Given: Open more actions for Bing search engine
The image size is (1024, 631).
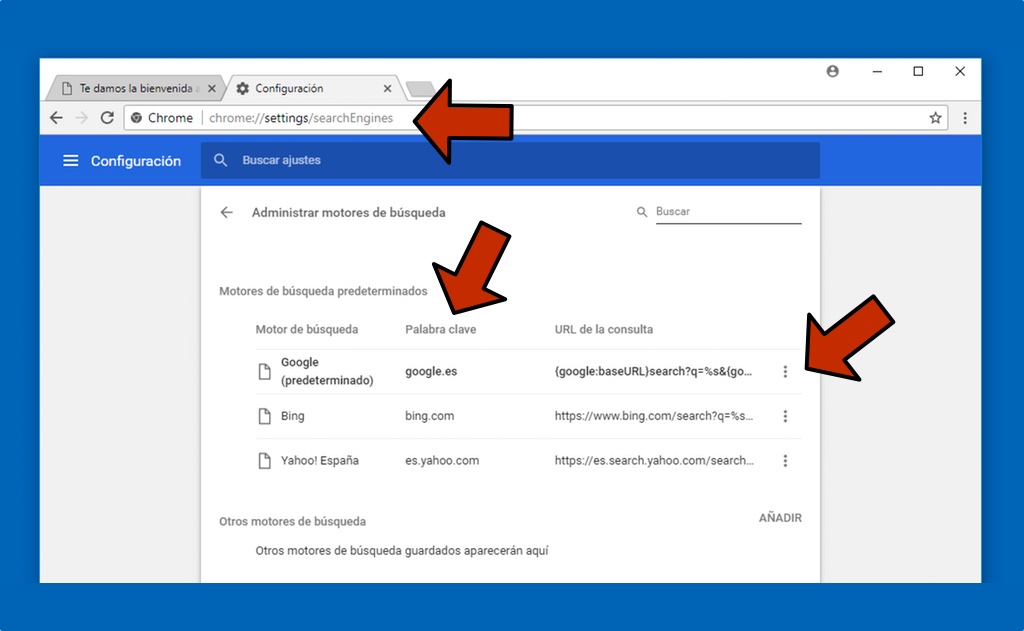Looking at the screenshot, I should pyautogui.click(x=785, y=416).
